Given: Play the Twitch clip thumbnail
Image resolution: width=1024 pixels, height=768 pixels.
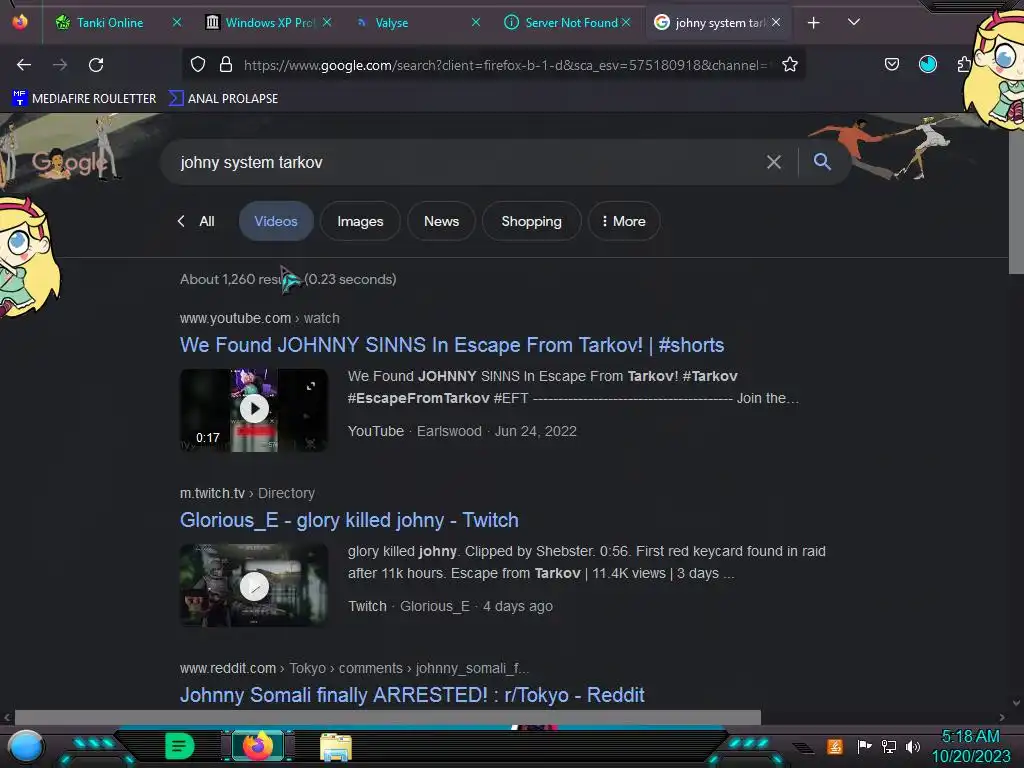Looking at the screenshot, I should [x=254, y=585].
